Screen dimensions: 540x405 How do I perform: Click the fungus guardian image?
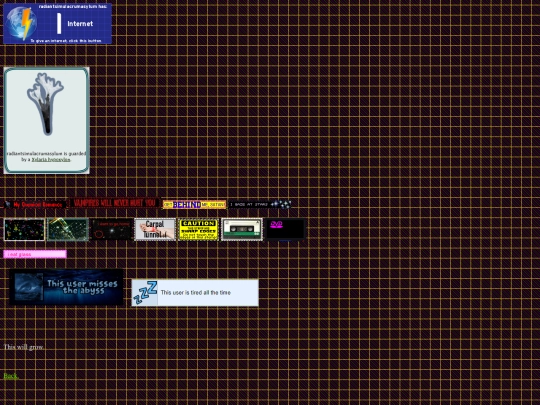tap(45, 104)
